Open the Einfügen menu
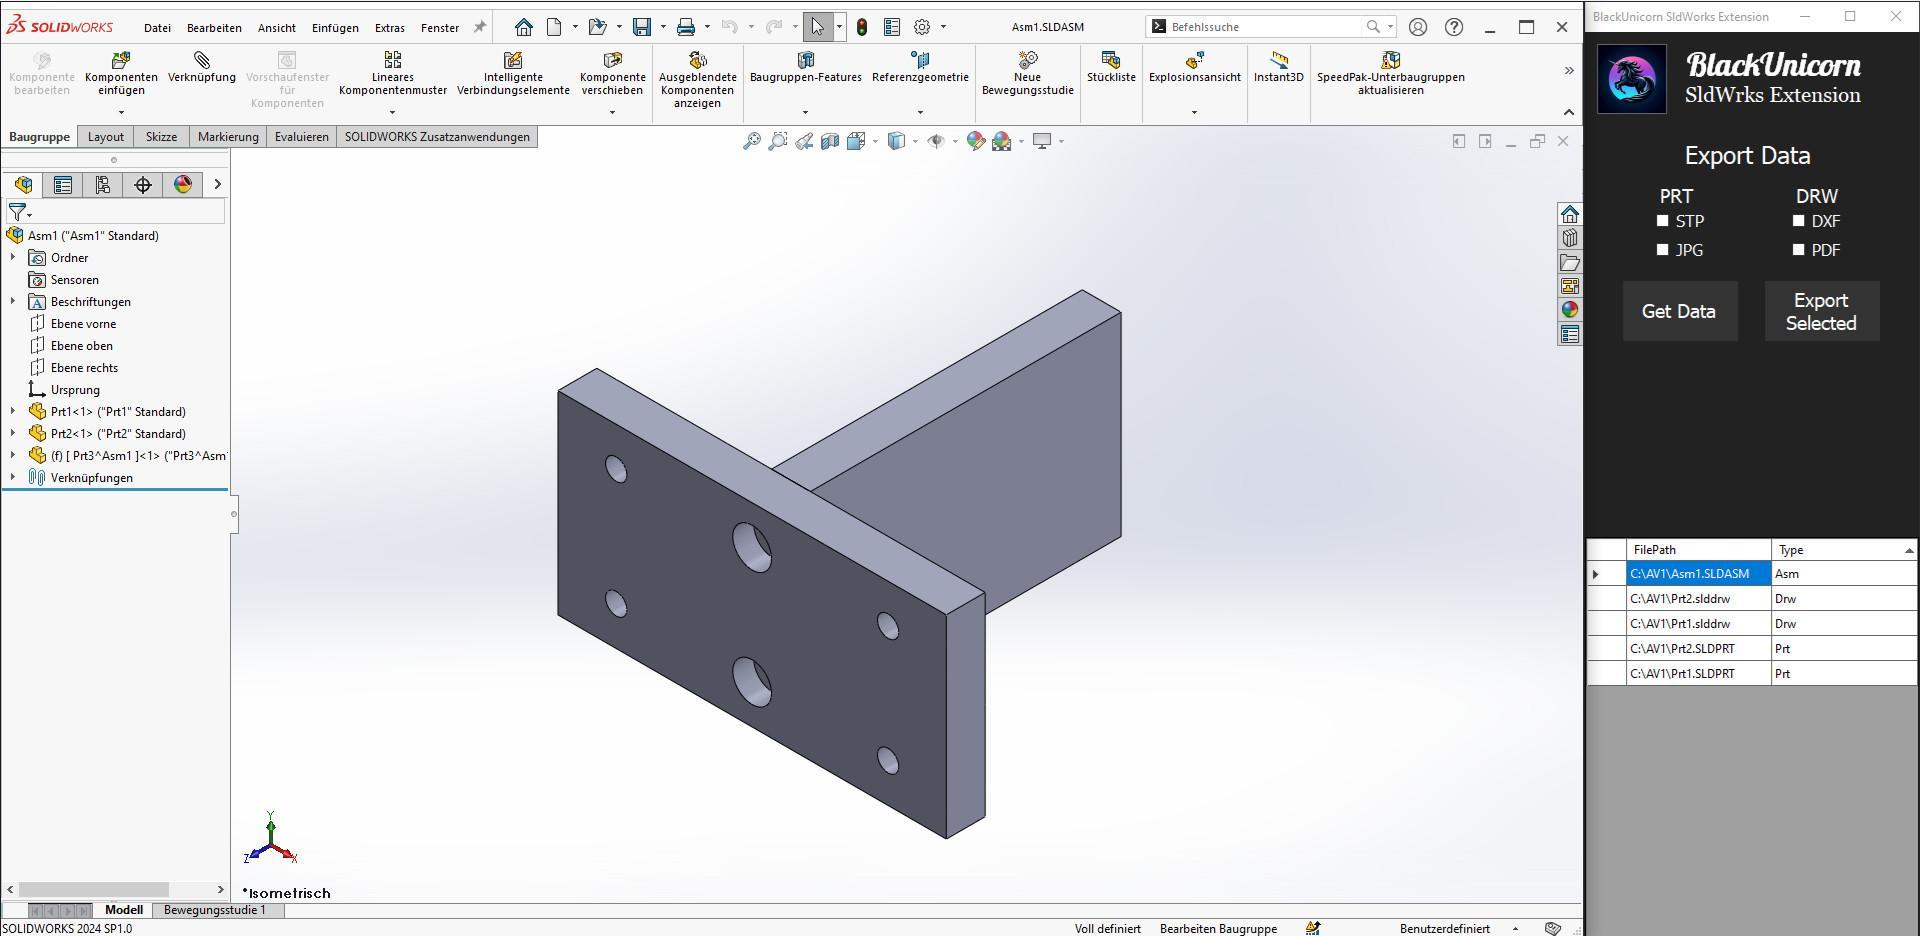The height and width of the screenshot is (936, 1920). pyautogui.click(x=334, y=27)
